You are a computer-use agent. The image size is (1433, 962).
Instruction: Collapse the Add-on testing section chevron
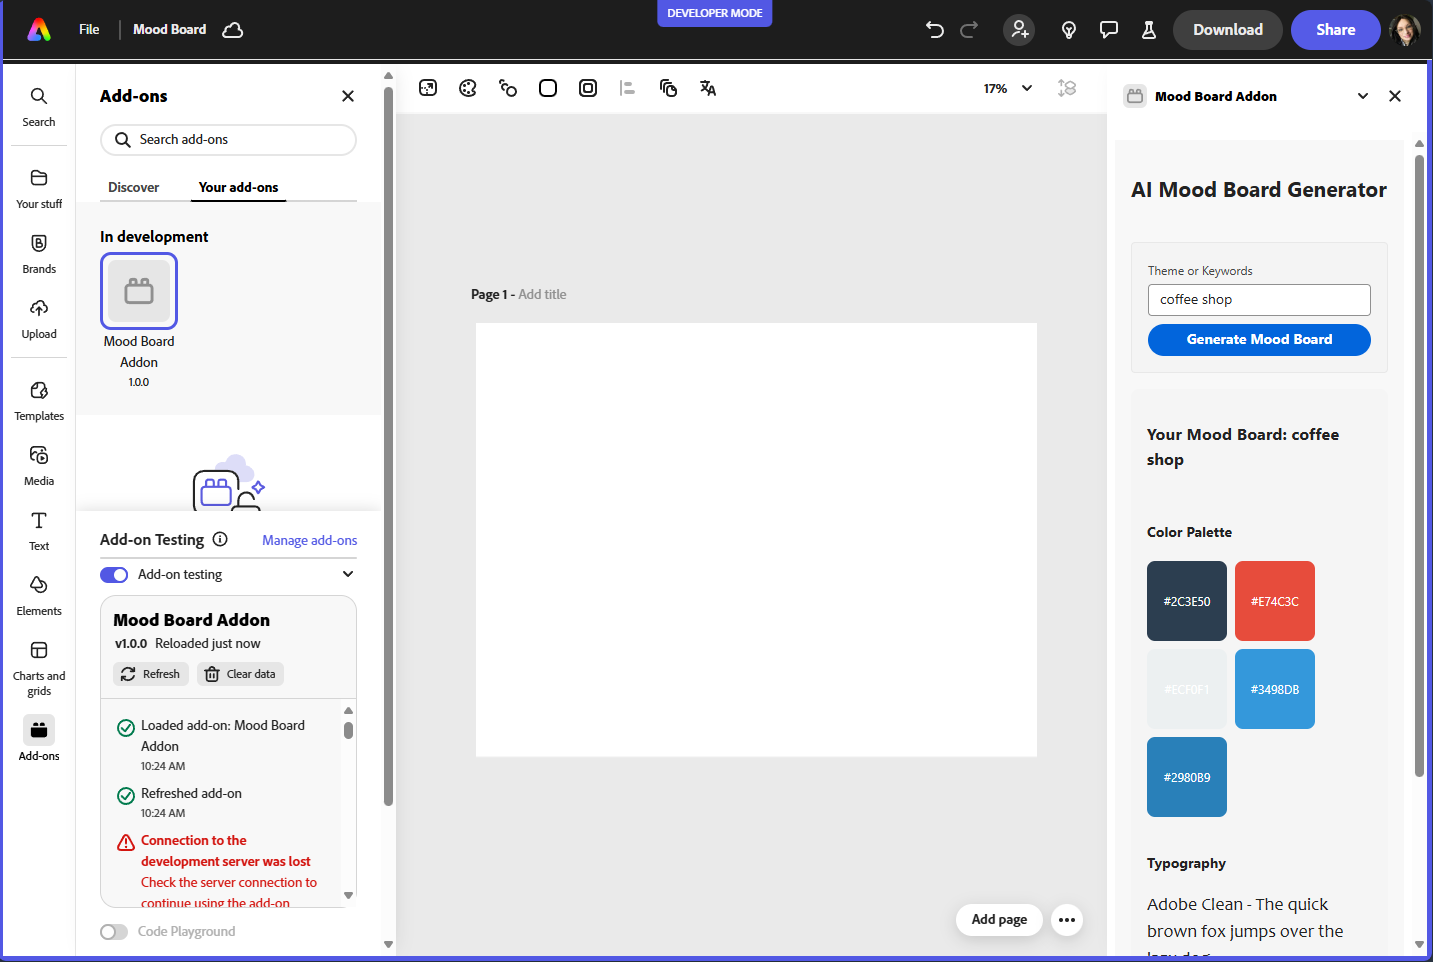click(x=348, y=574)
